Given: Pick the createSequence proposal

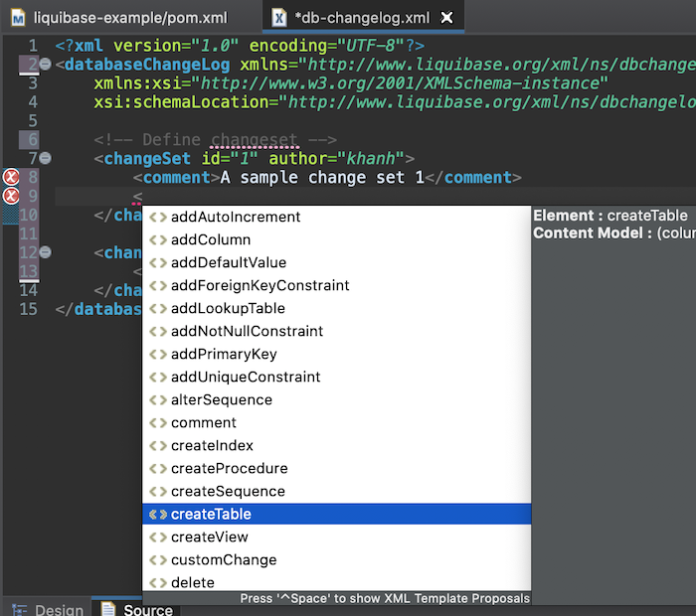Looking at the screenshot, I should click(x=336, y=491).
